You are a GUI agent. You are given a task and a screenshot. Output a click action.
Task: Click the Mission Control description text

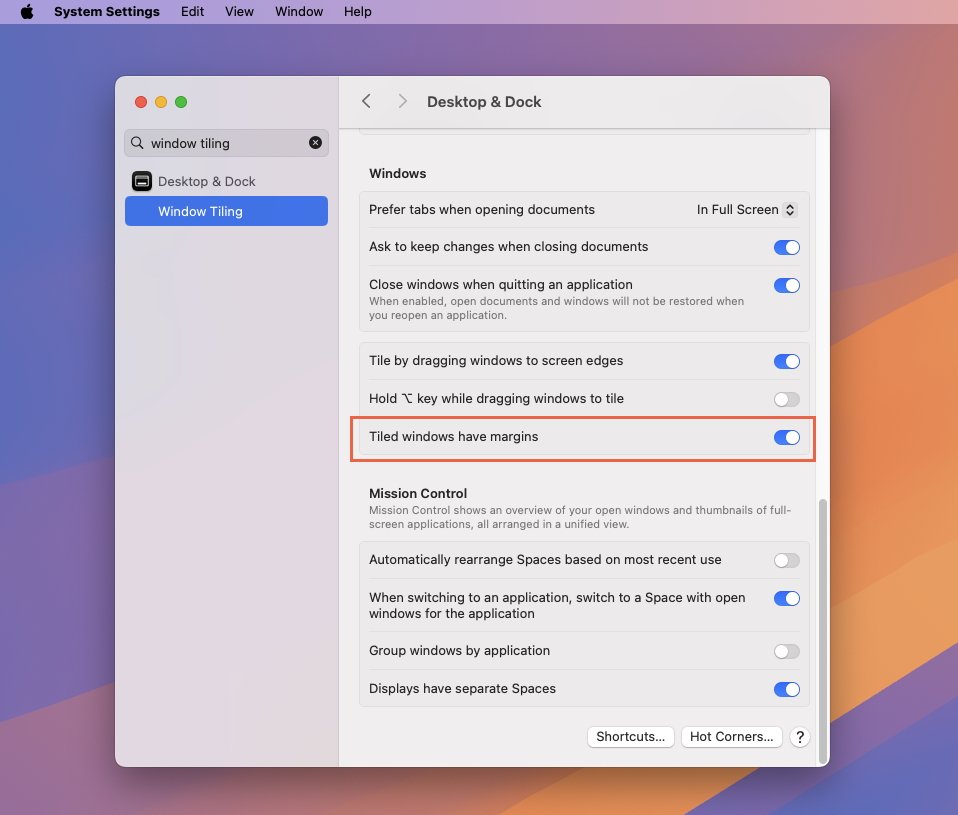(580, 517)
